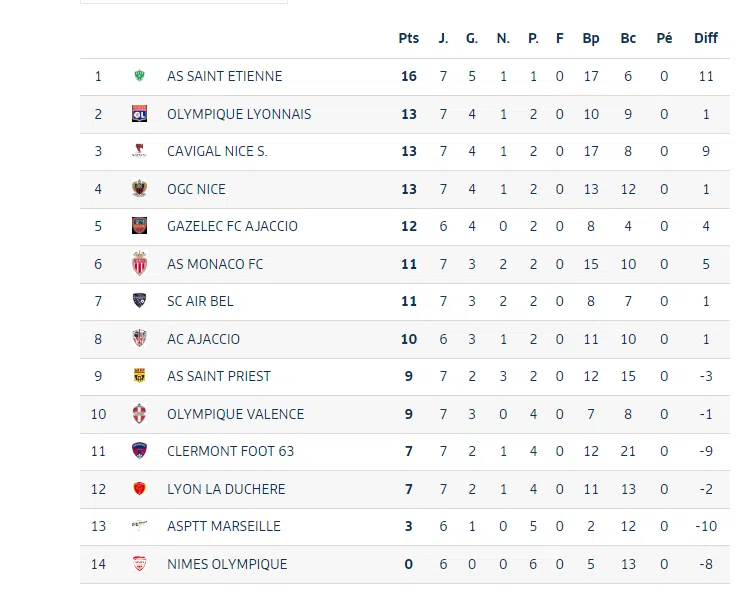Viewport: 743px width, 608px height.
Task: Click the AS Saint Priest logo
Action: pos(140,376)
